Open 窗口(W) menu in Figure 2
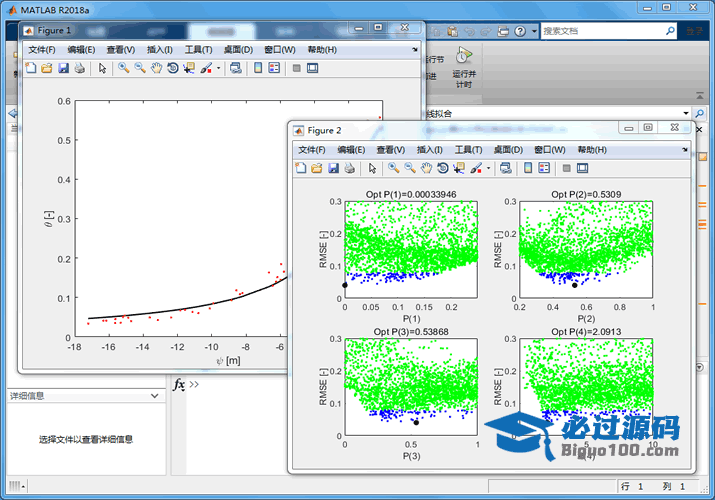Screen dimensions: 715x500 tap(549, 149)
